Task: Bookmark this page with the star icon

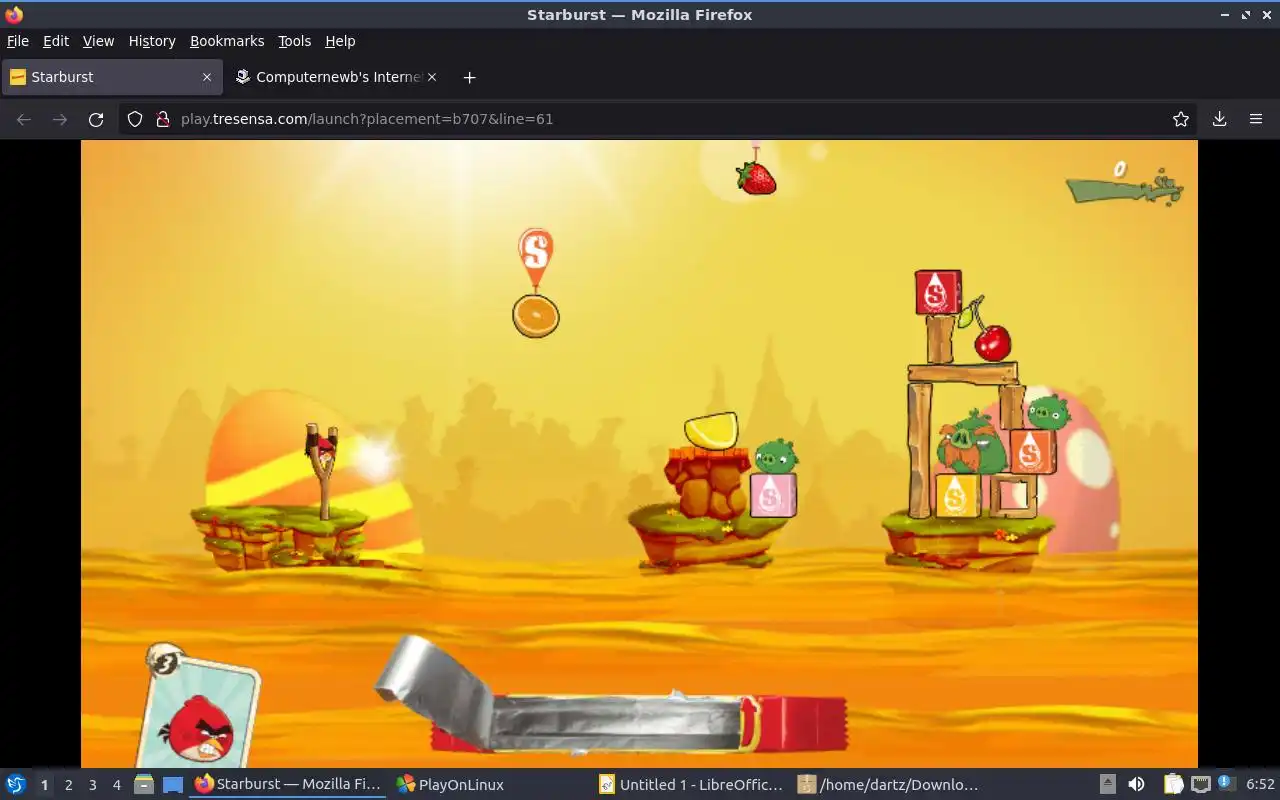Action: click(x=1181, y=119)
